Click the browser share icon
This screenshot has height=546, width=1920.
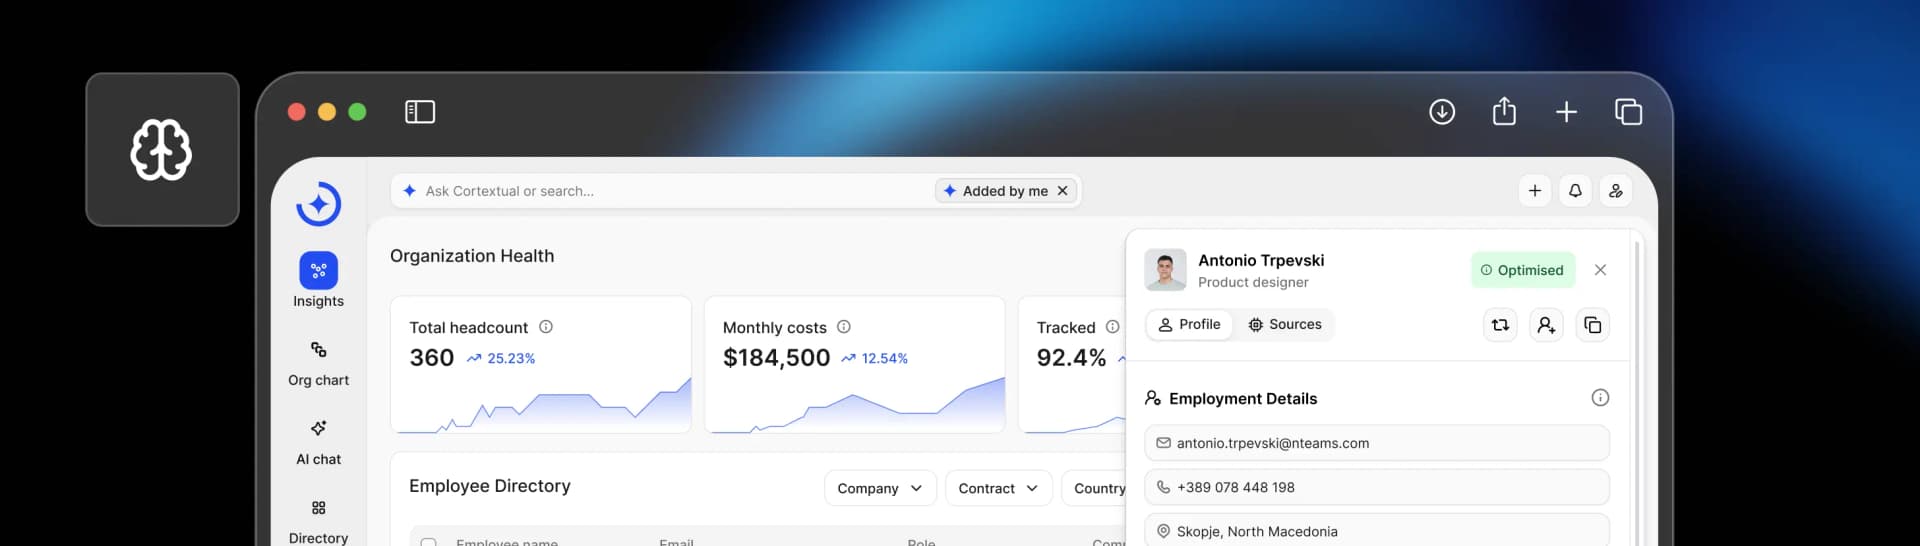coord(1504,111)
